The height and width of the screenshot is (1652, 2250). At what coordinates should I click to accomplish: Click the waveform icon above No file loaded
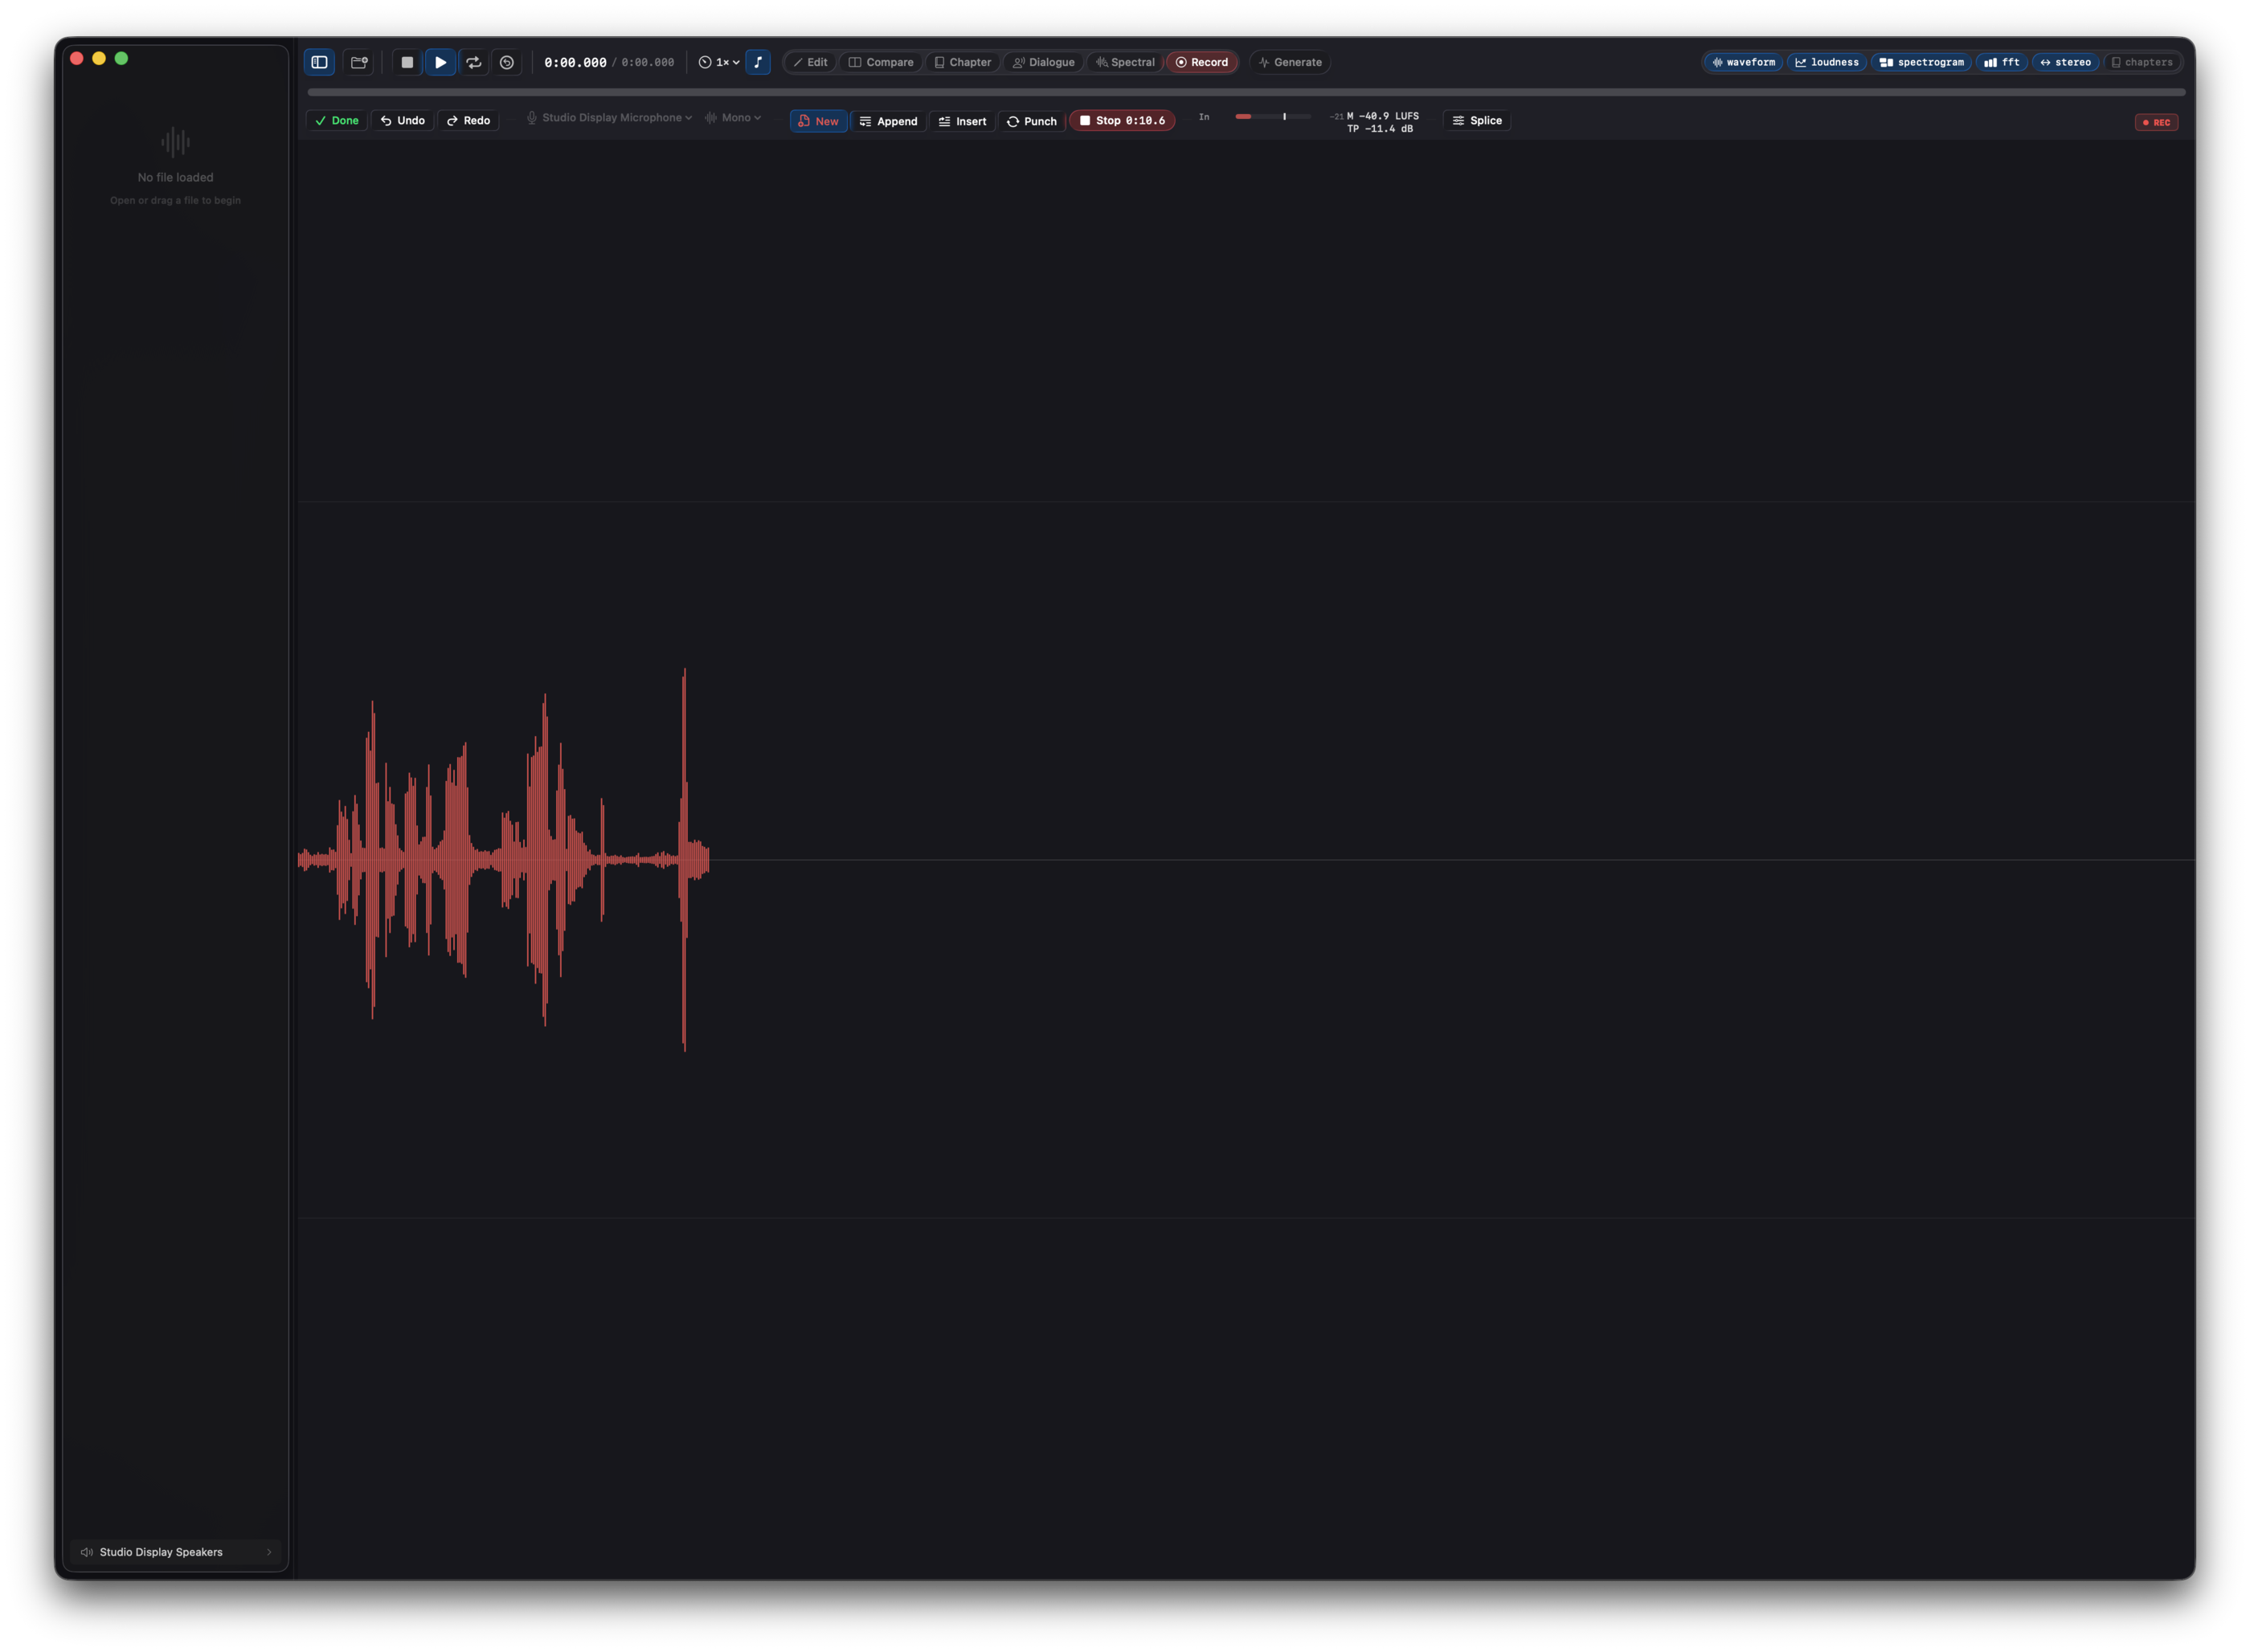coord(175,142)
